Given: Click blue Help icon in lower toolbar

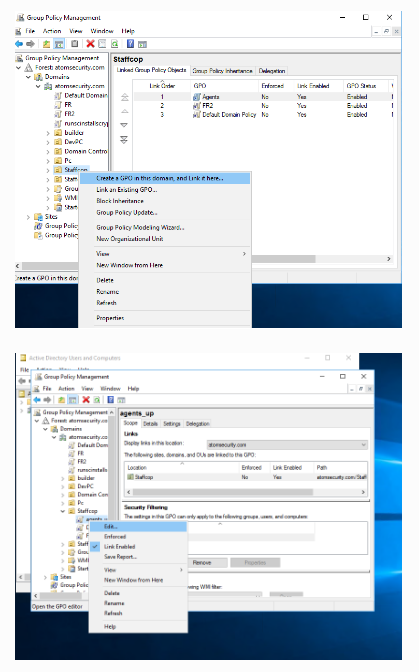Looking at the screenshot, I should pos(110,399).
